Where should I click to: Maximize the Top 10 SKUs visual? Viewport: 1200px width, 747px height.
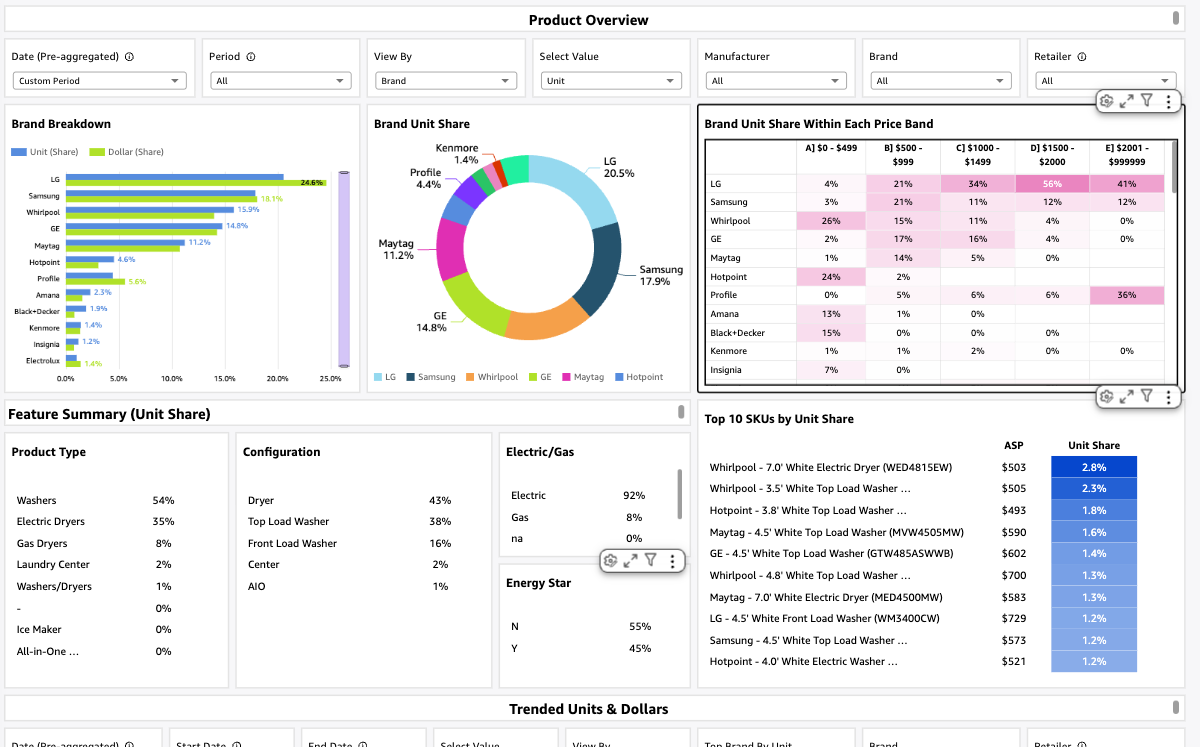click(1127, 396)
